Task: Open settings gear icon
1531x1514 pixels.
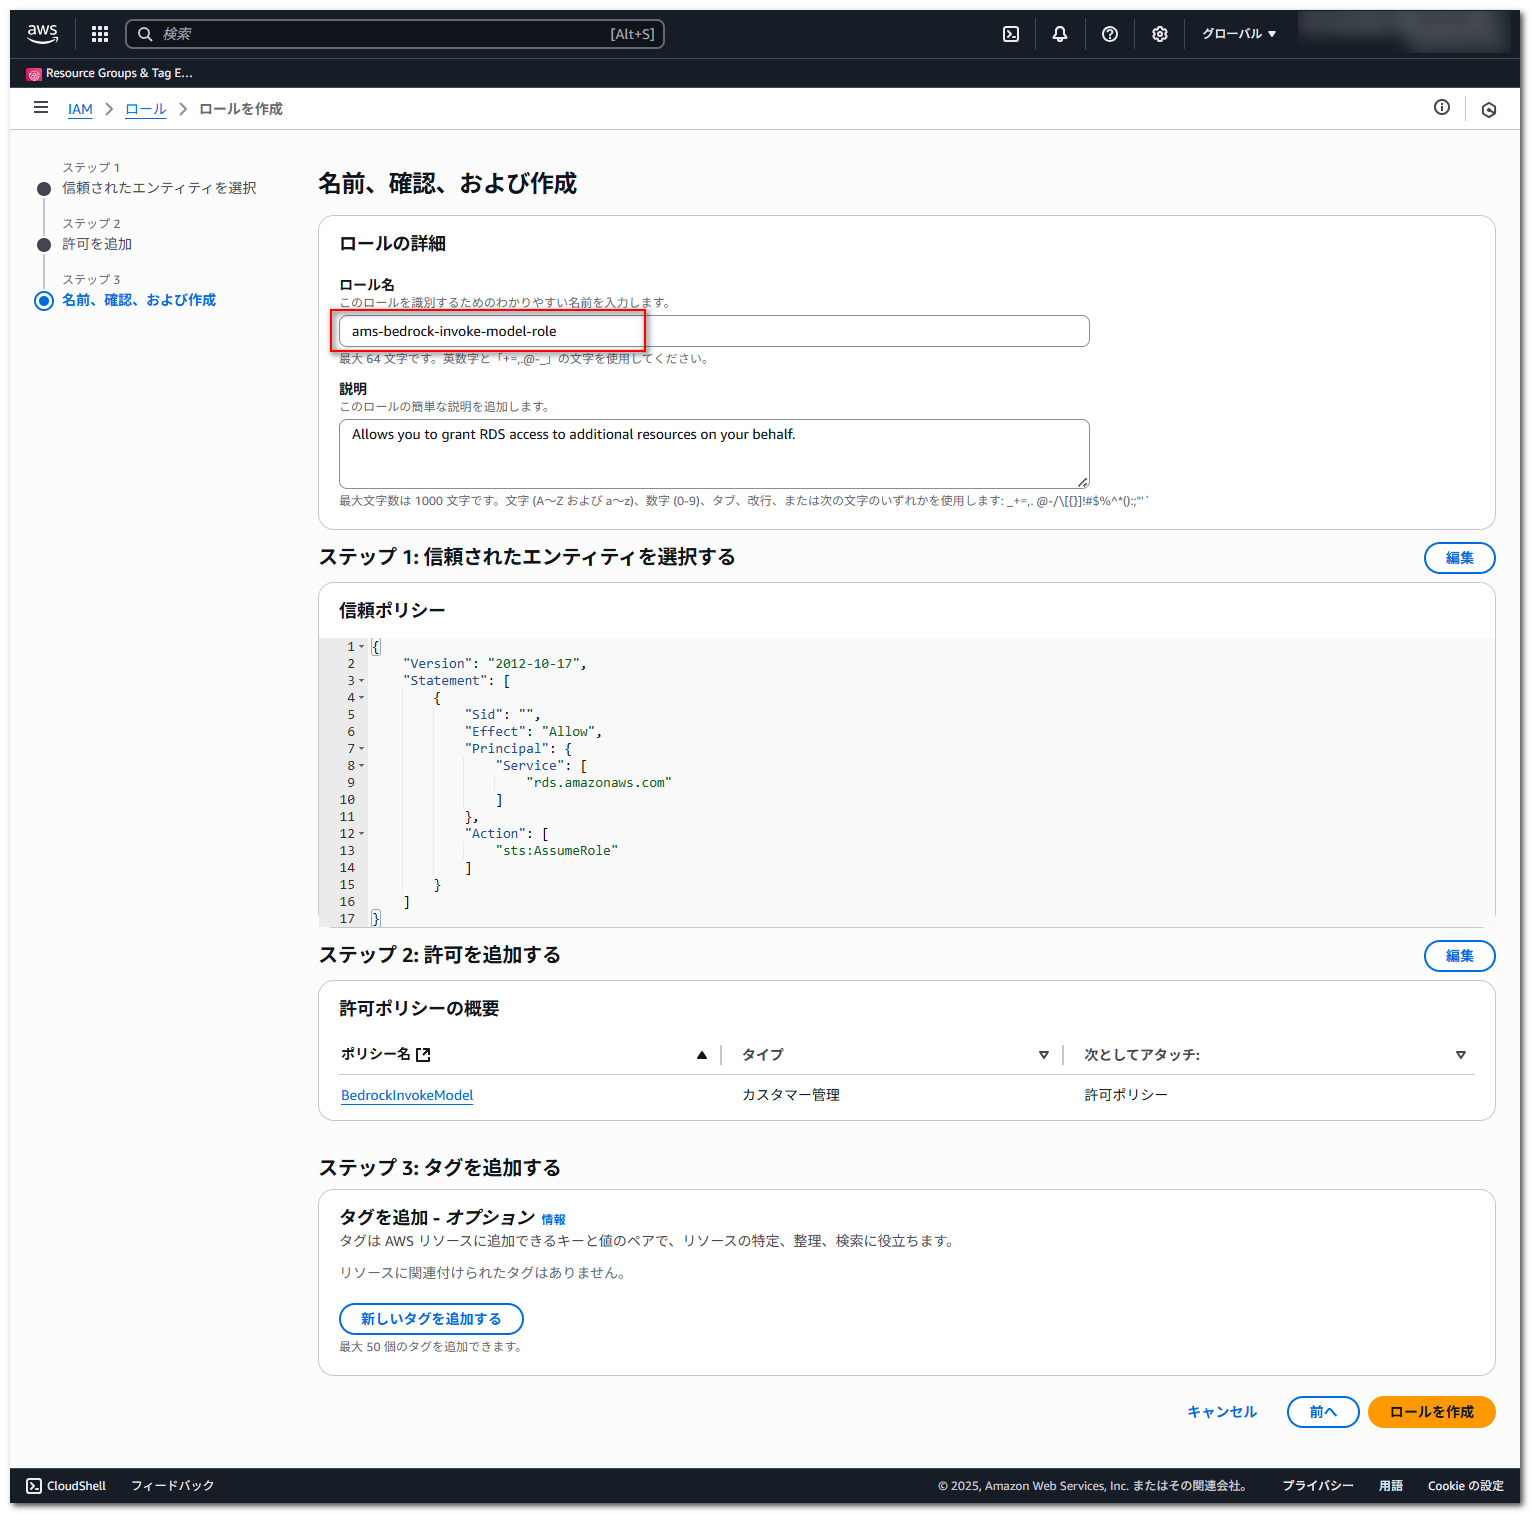Action: pos(1160,34)
